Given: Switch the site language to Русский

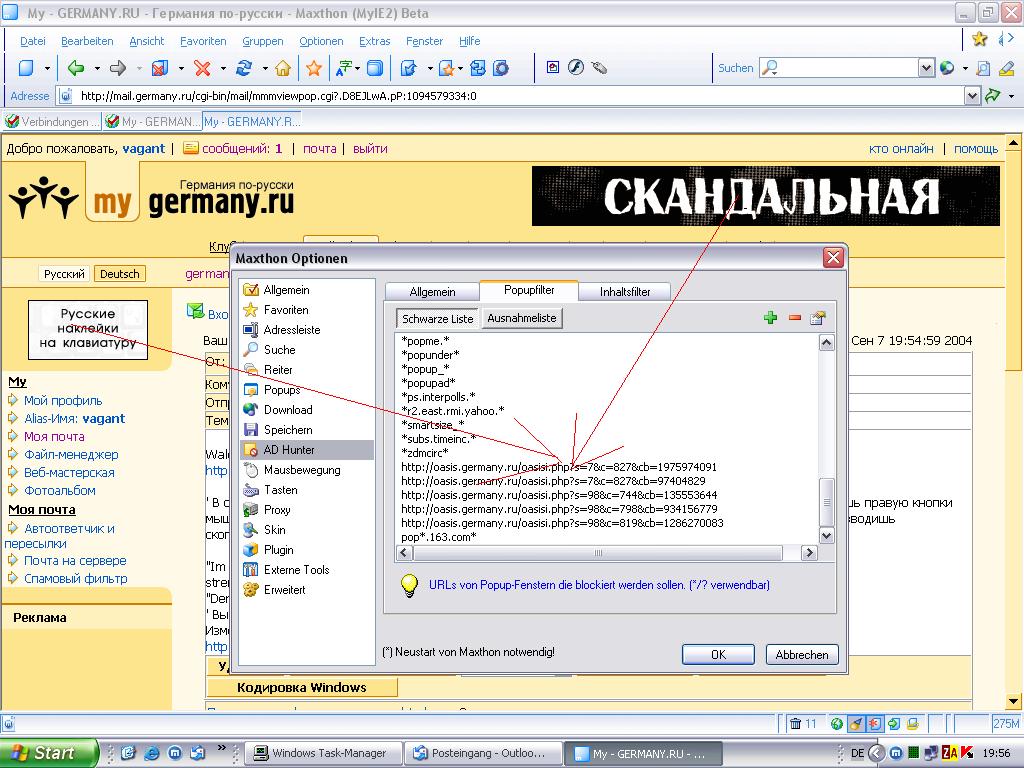Looking at the screenshot, I should coord(64,274).
